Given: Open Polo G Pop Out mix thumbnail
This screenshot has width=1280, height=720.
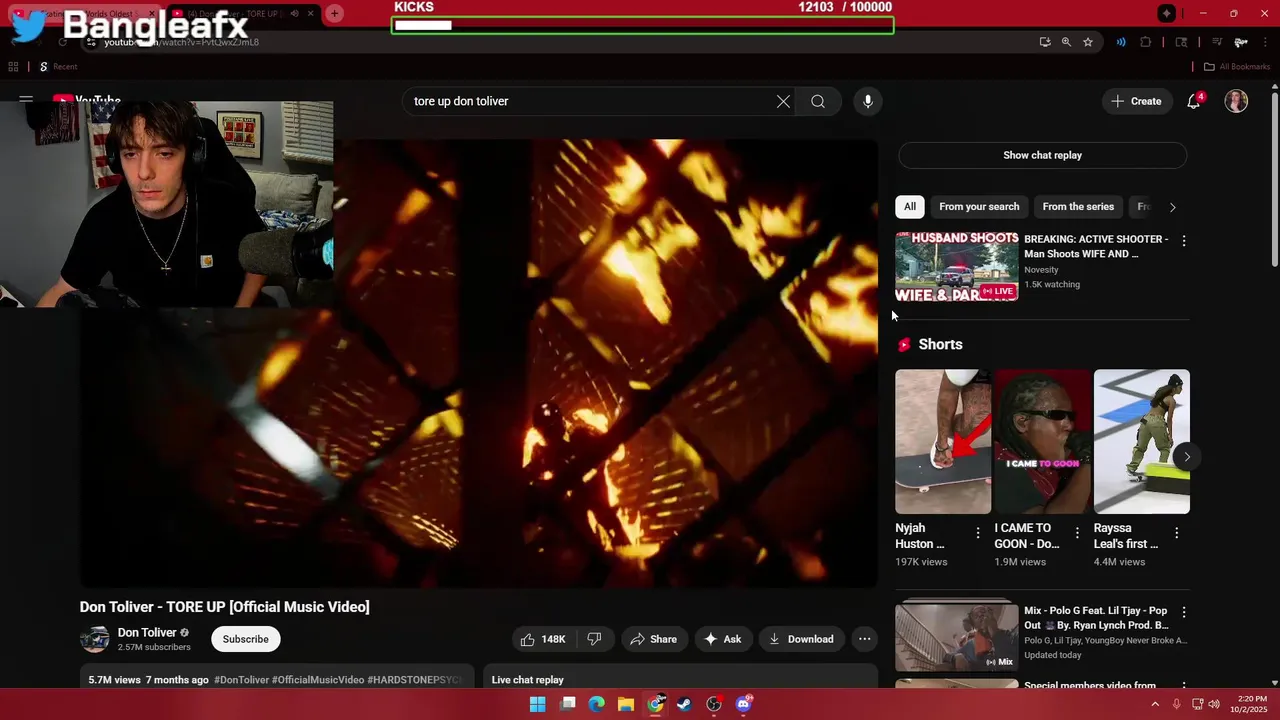Looking at the screenshot, I should click(957, 636).
